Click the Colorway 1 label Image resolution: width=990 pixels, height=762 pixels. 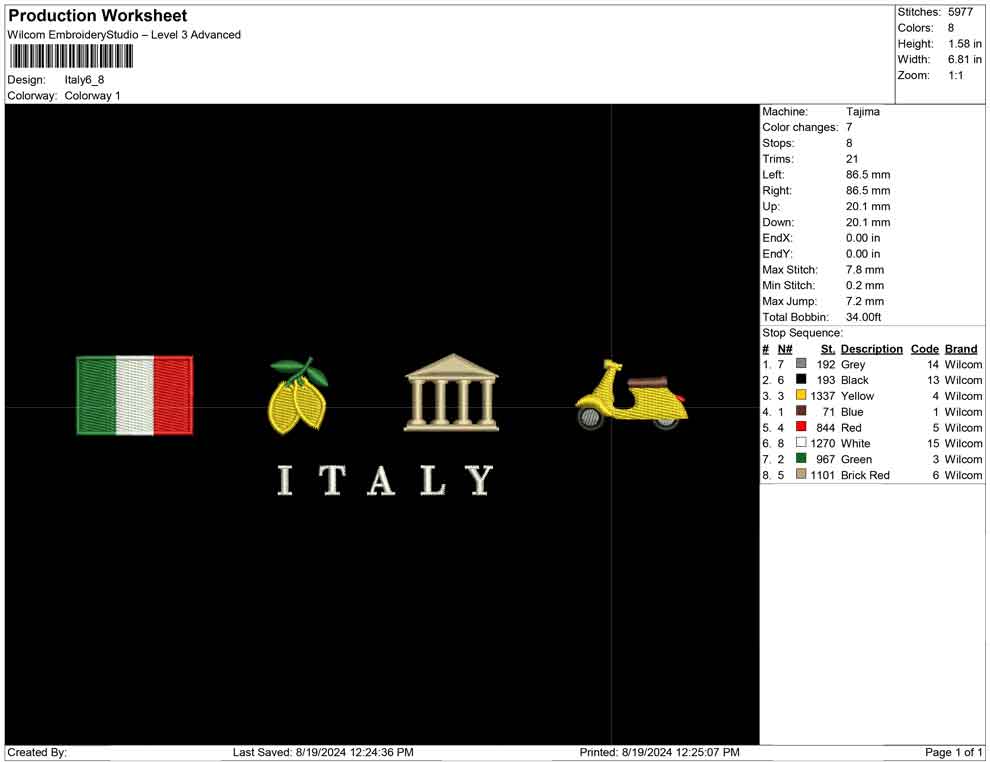point(92,96)
